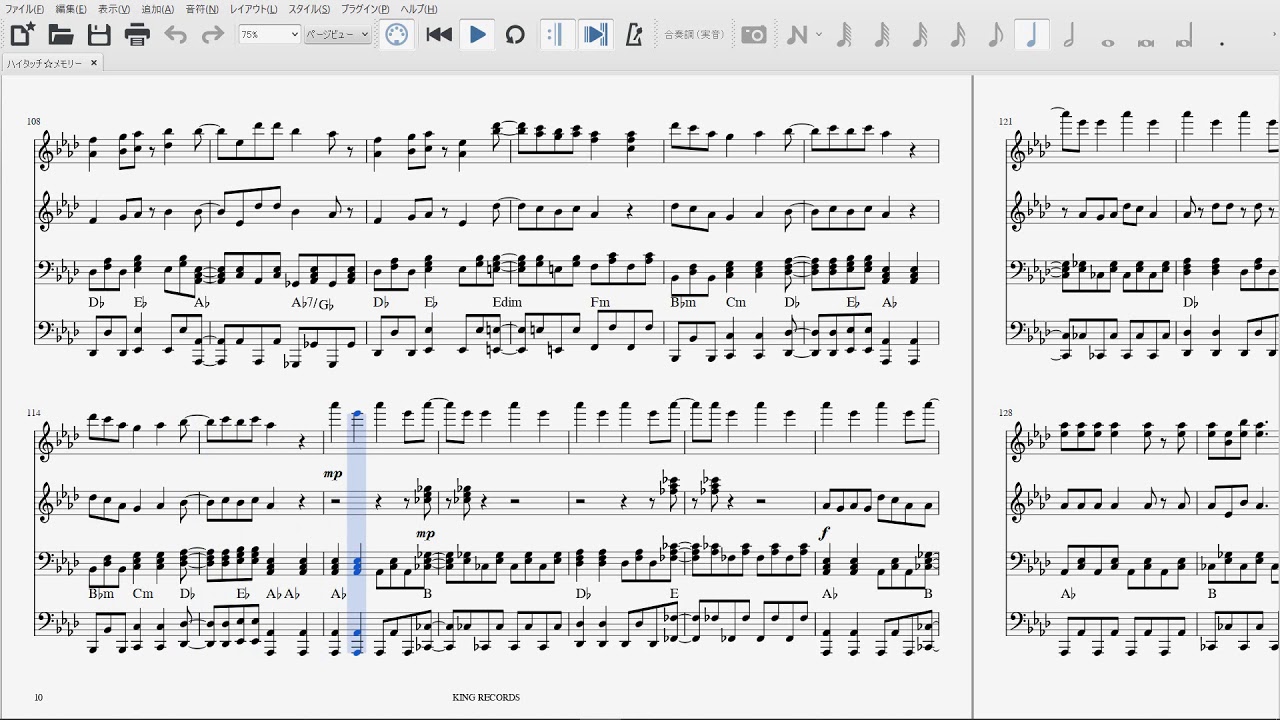1280x720 pixels.
Task: Click the open file folder icon
Action: (61, 35)
